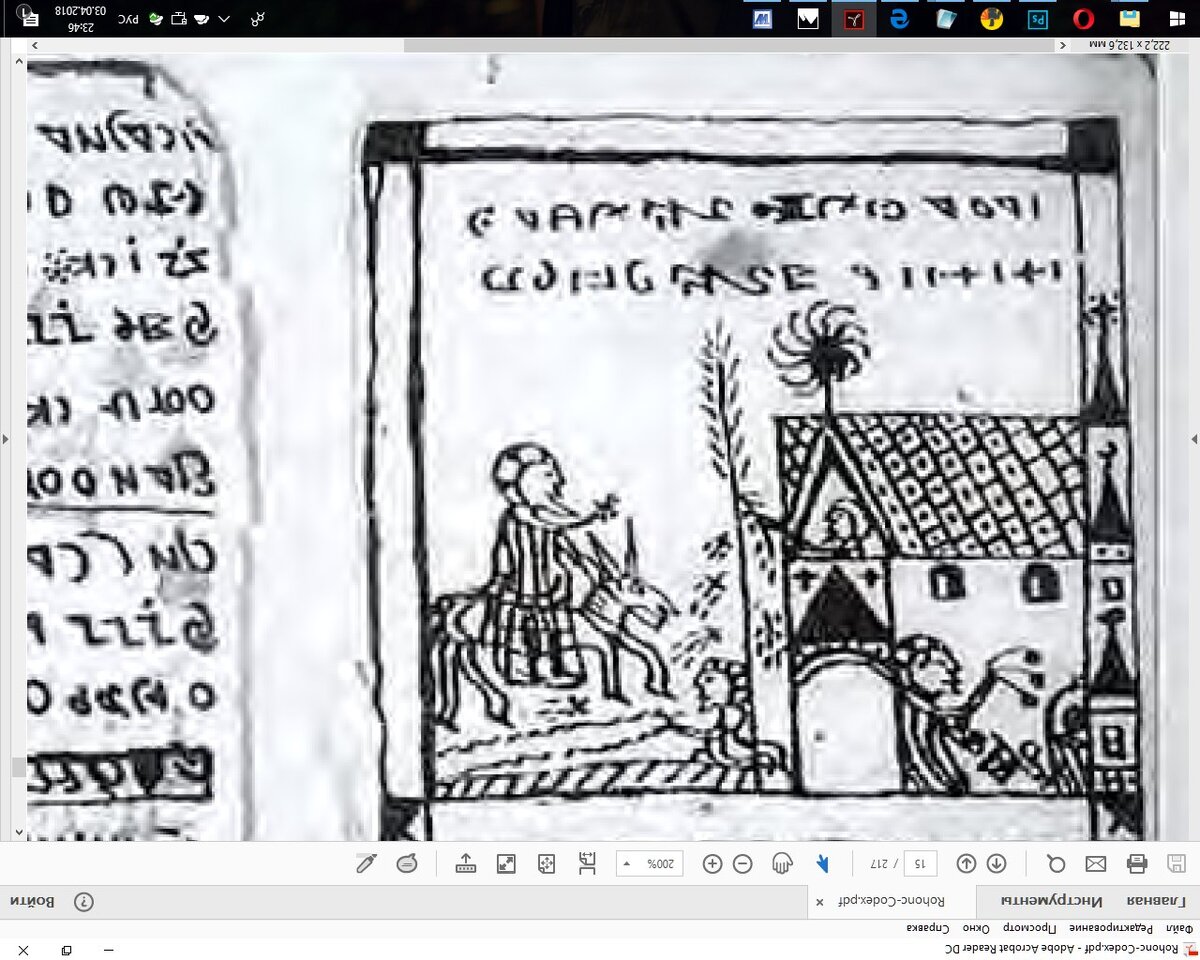
Task: Open File Explorer from the taskbar
Action: (x=1130, y=18)
